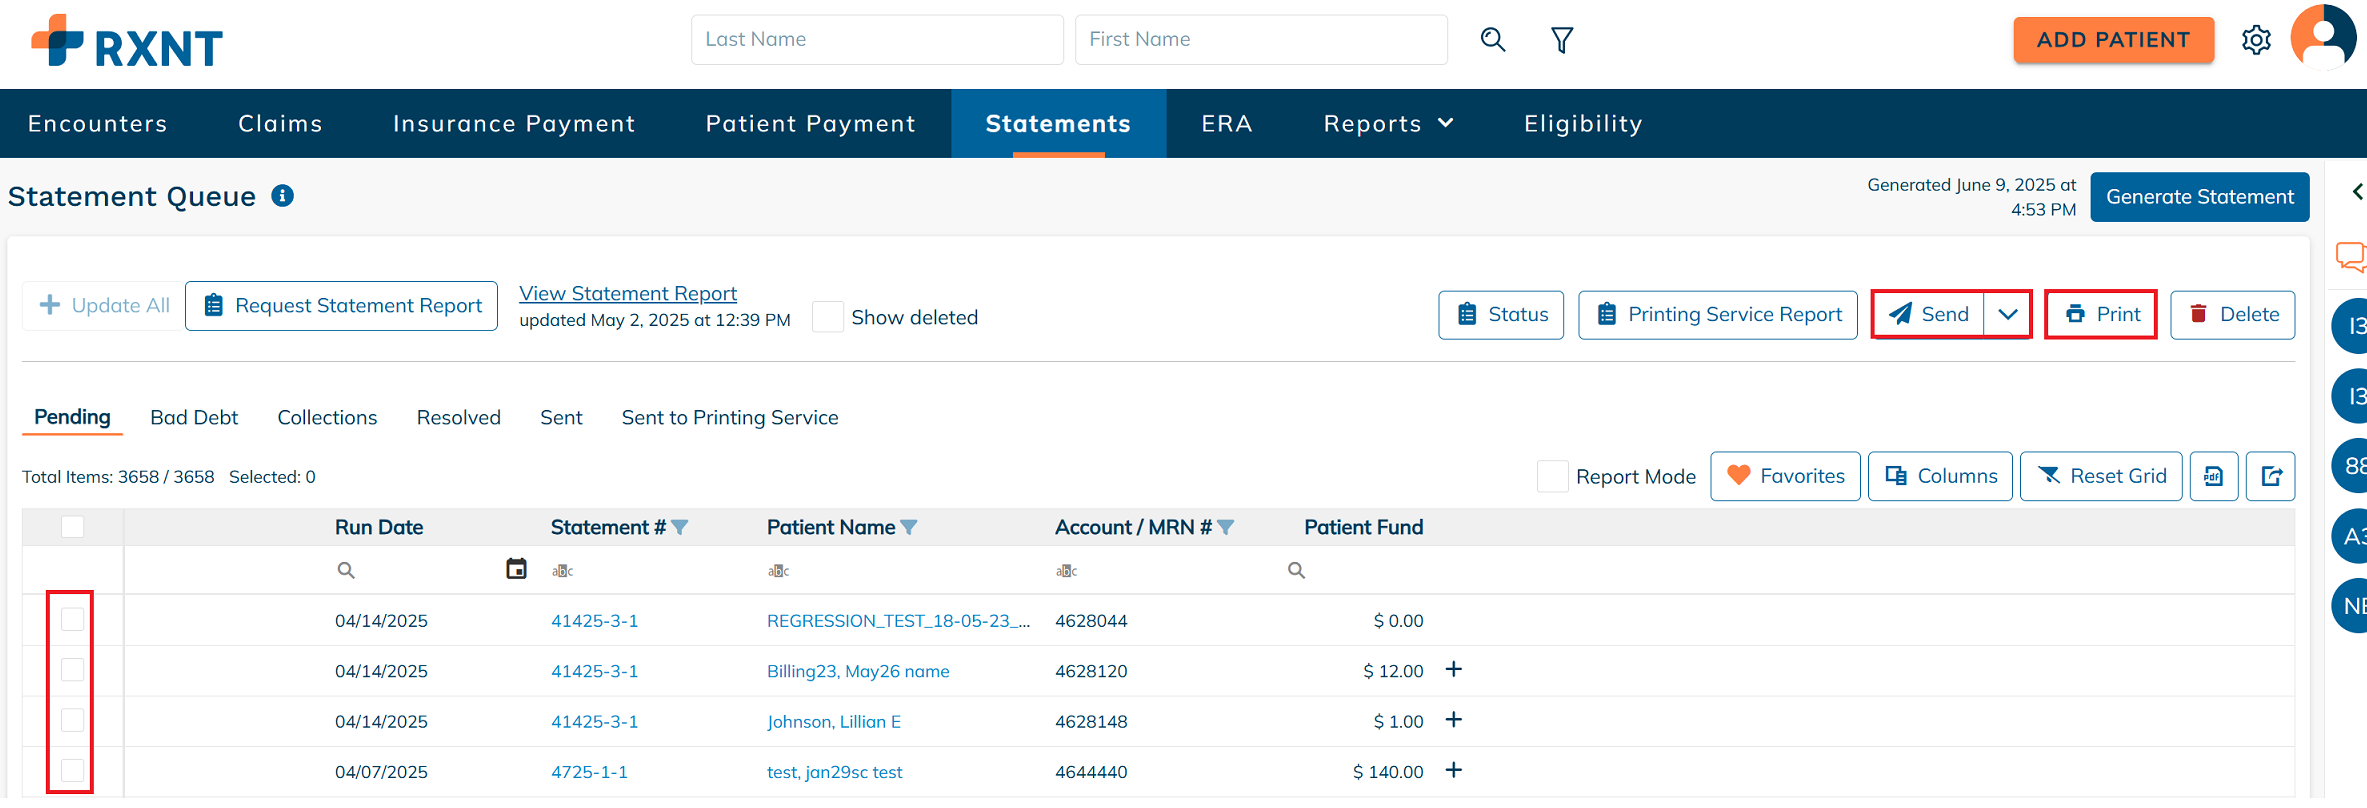
Task: Click the ADD PATIENT button
Action: (x=2113, y=40)
